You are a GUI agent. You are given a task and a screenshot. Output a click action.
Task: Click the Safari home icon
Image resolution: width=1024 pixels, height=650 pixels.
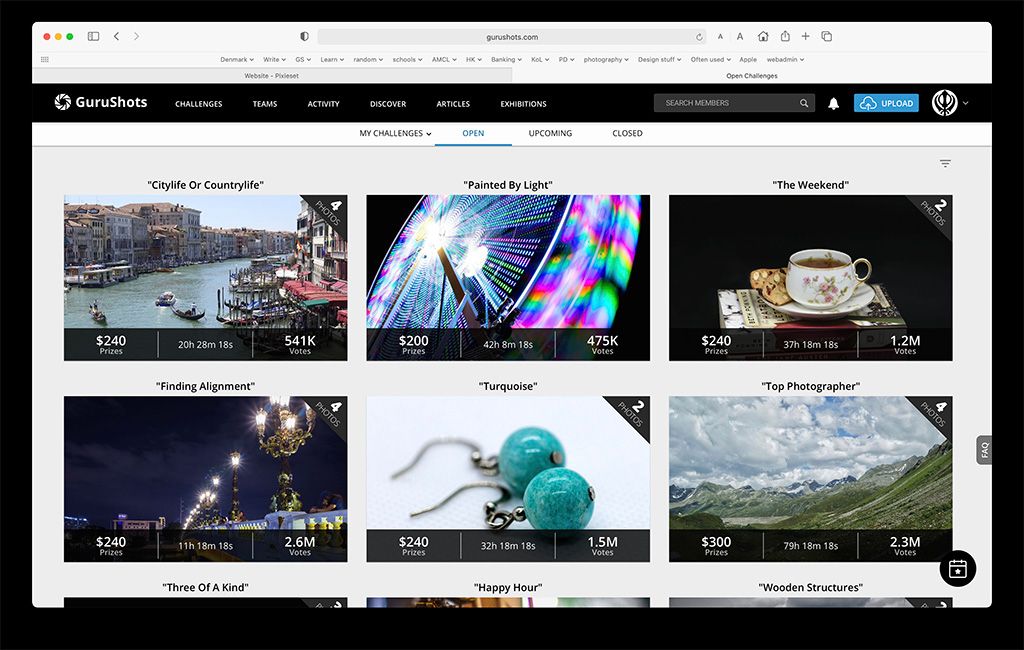[763, 37]
